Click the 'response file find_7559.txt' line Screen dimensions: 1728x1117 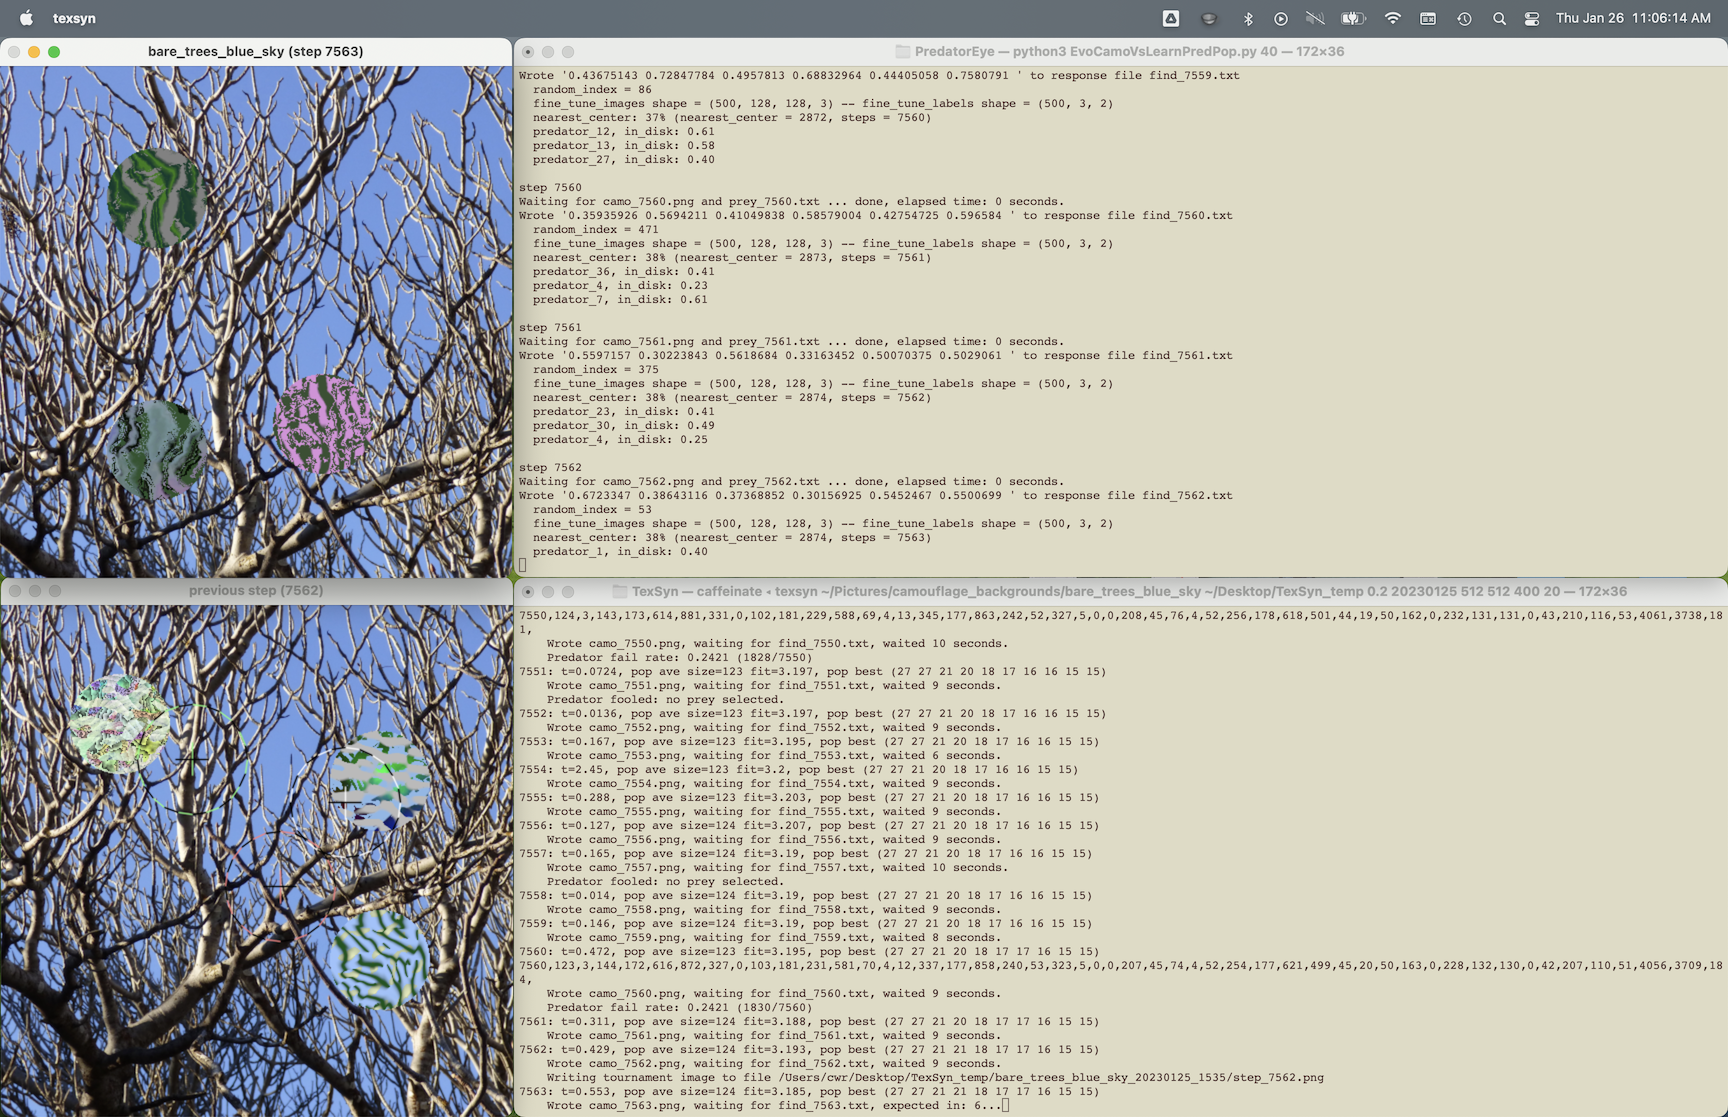click(879, 75)
